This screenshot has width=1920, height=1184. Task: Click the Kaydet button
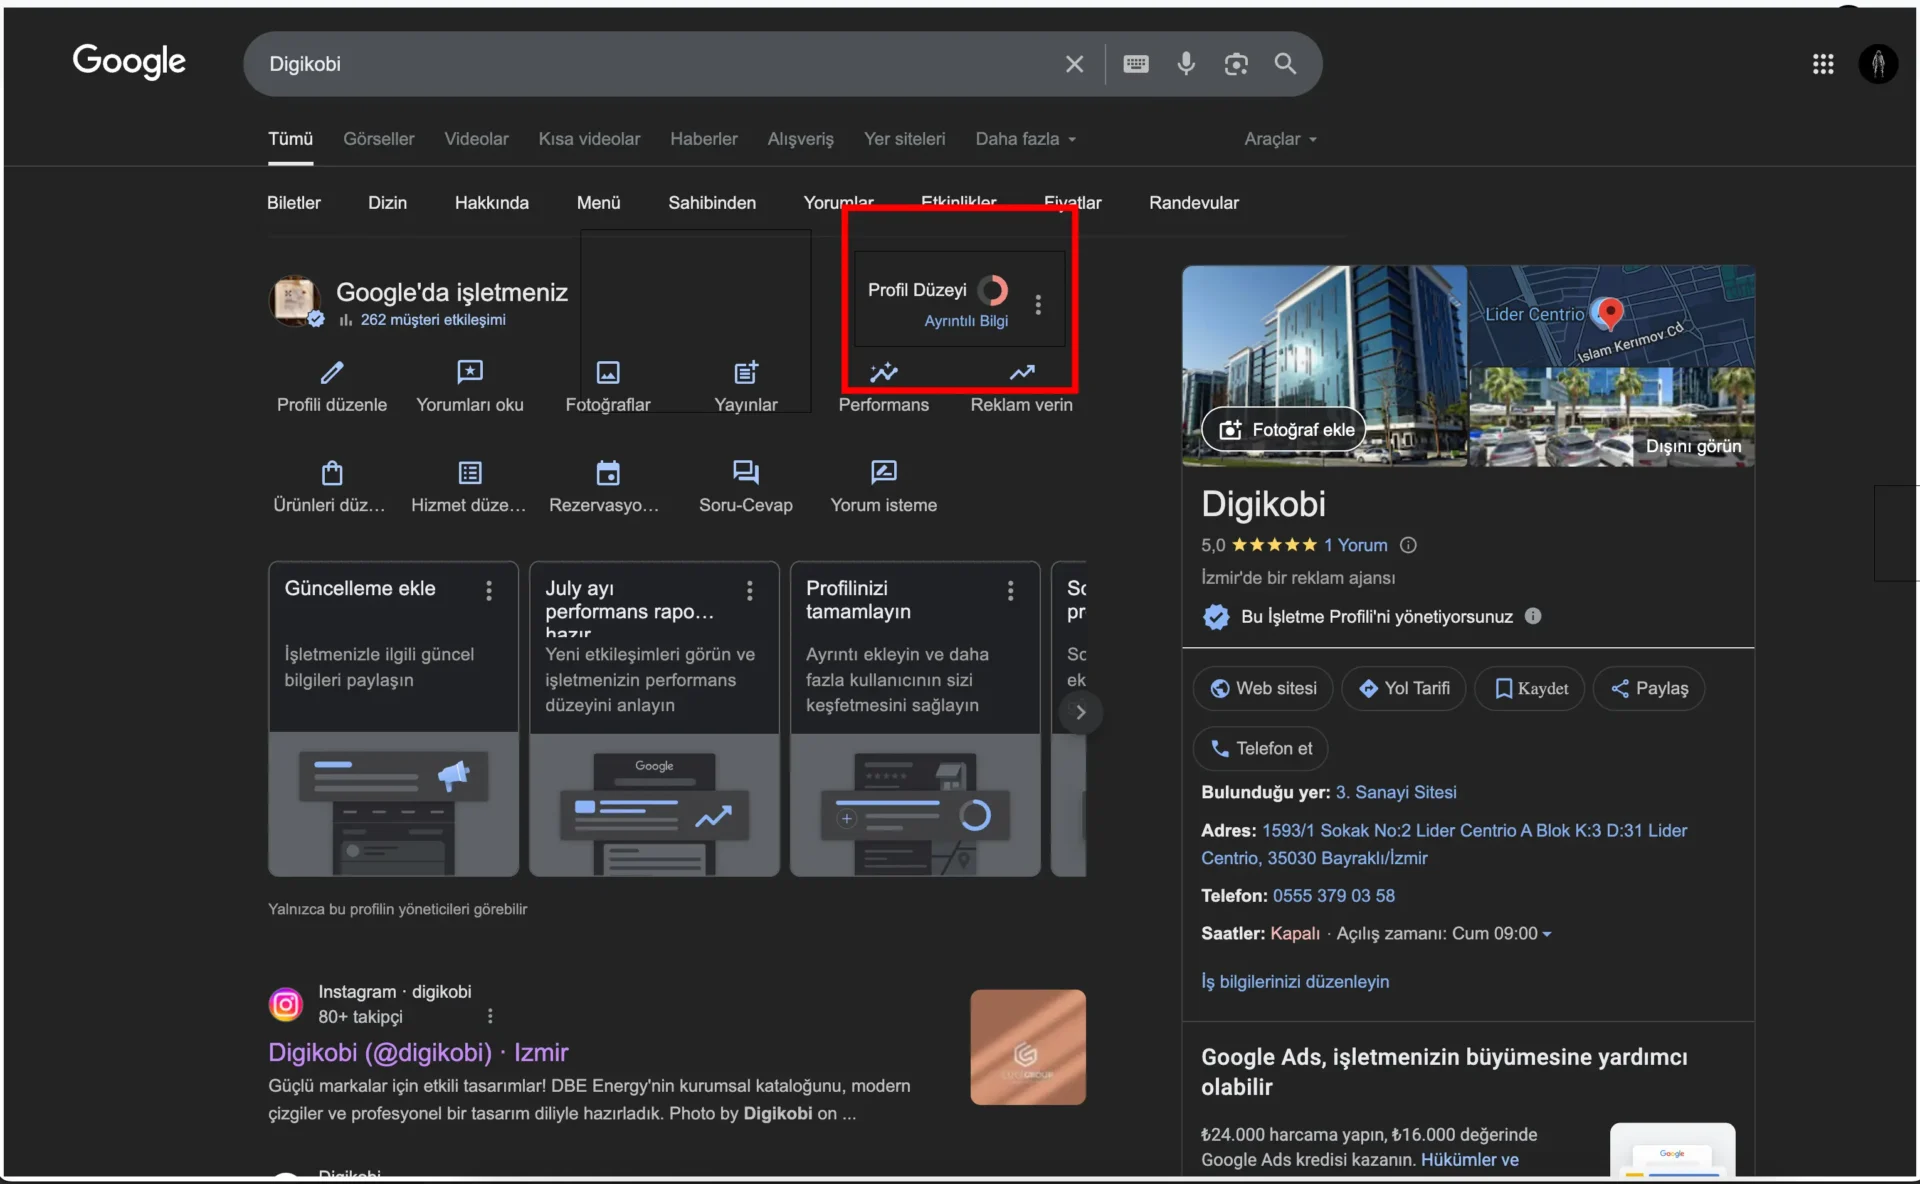[1530, 688]
